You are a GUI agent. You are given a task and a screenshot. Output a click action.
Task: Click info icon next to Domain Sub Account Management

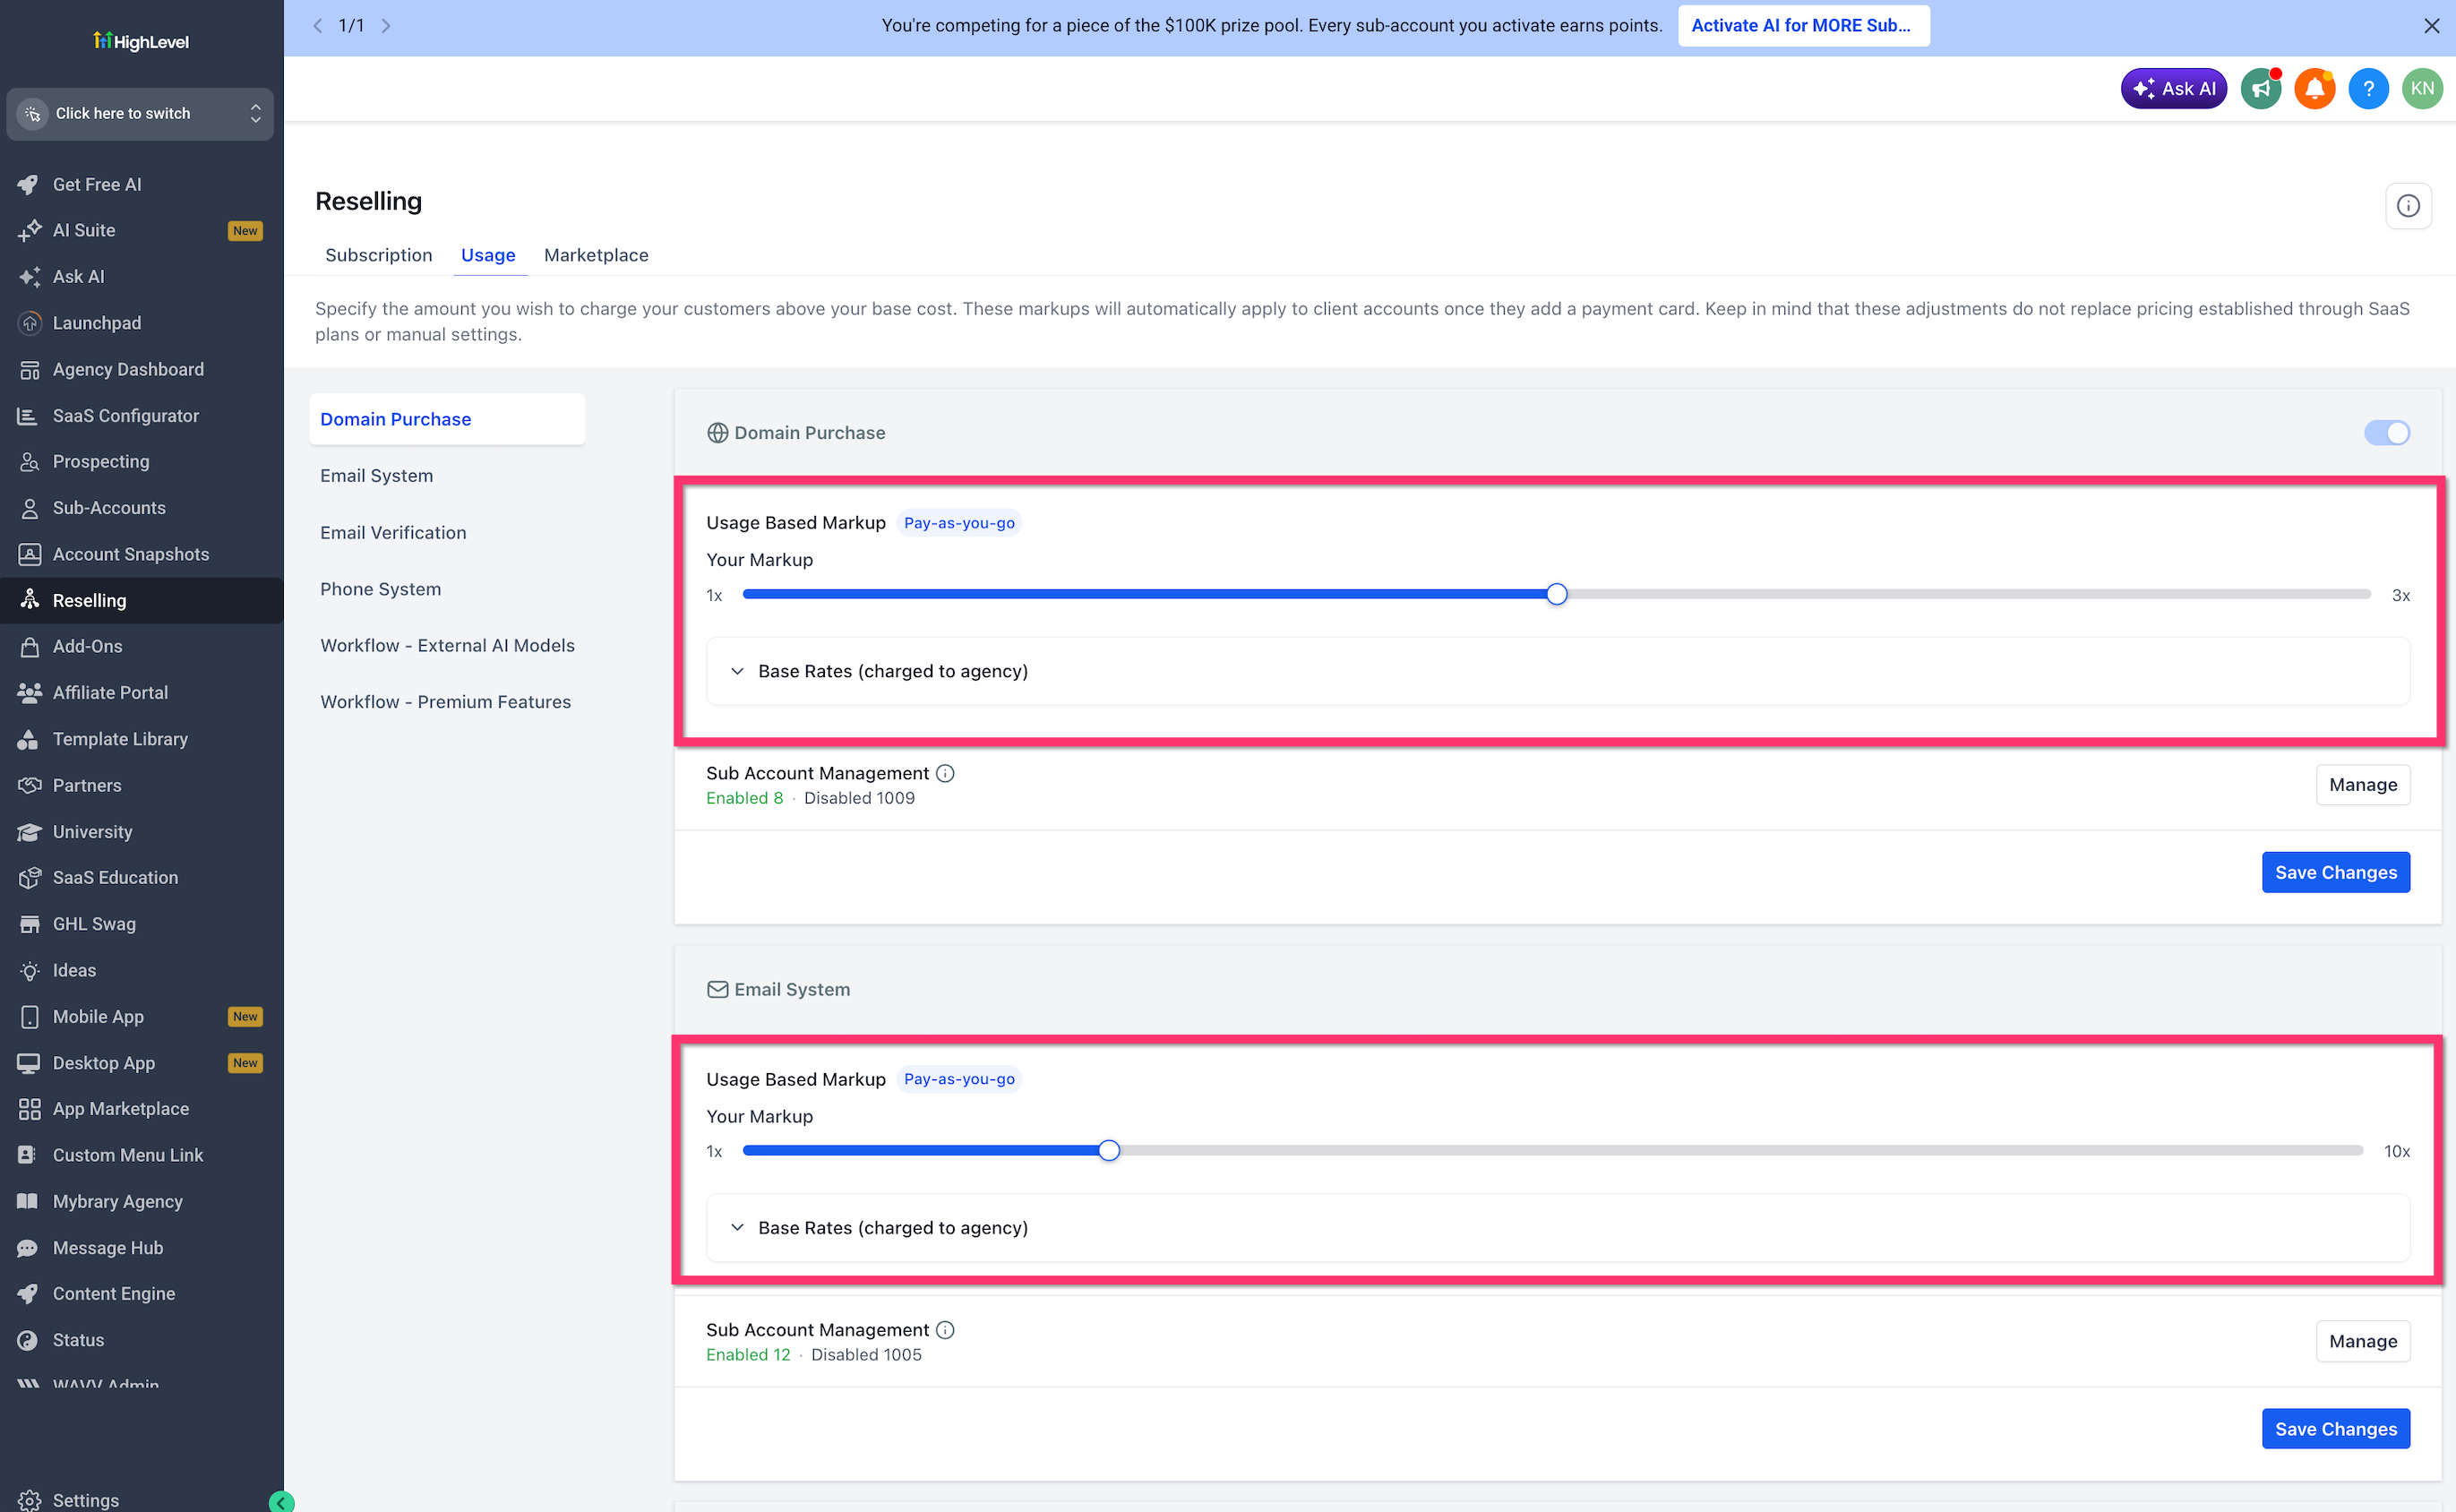click(x=945, y=773)
